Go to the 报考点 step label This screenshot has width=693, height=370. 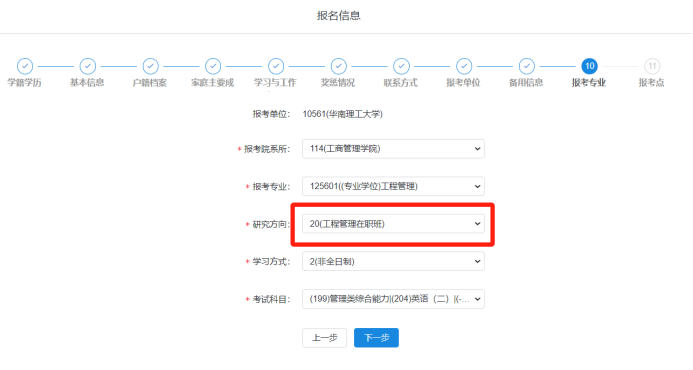[652, 83]
